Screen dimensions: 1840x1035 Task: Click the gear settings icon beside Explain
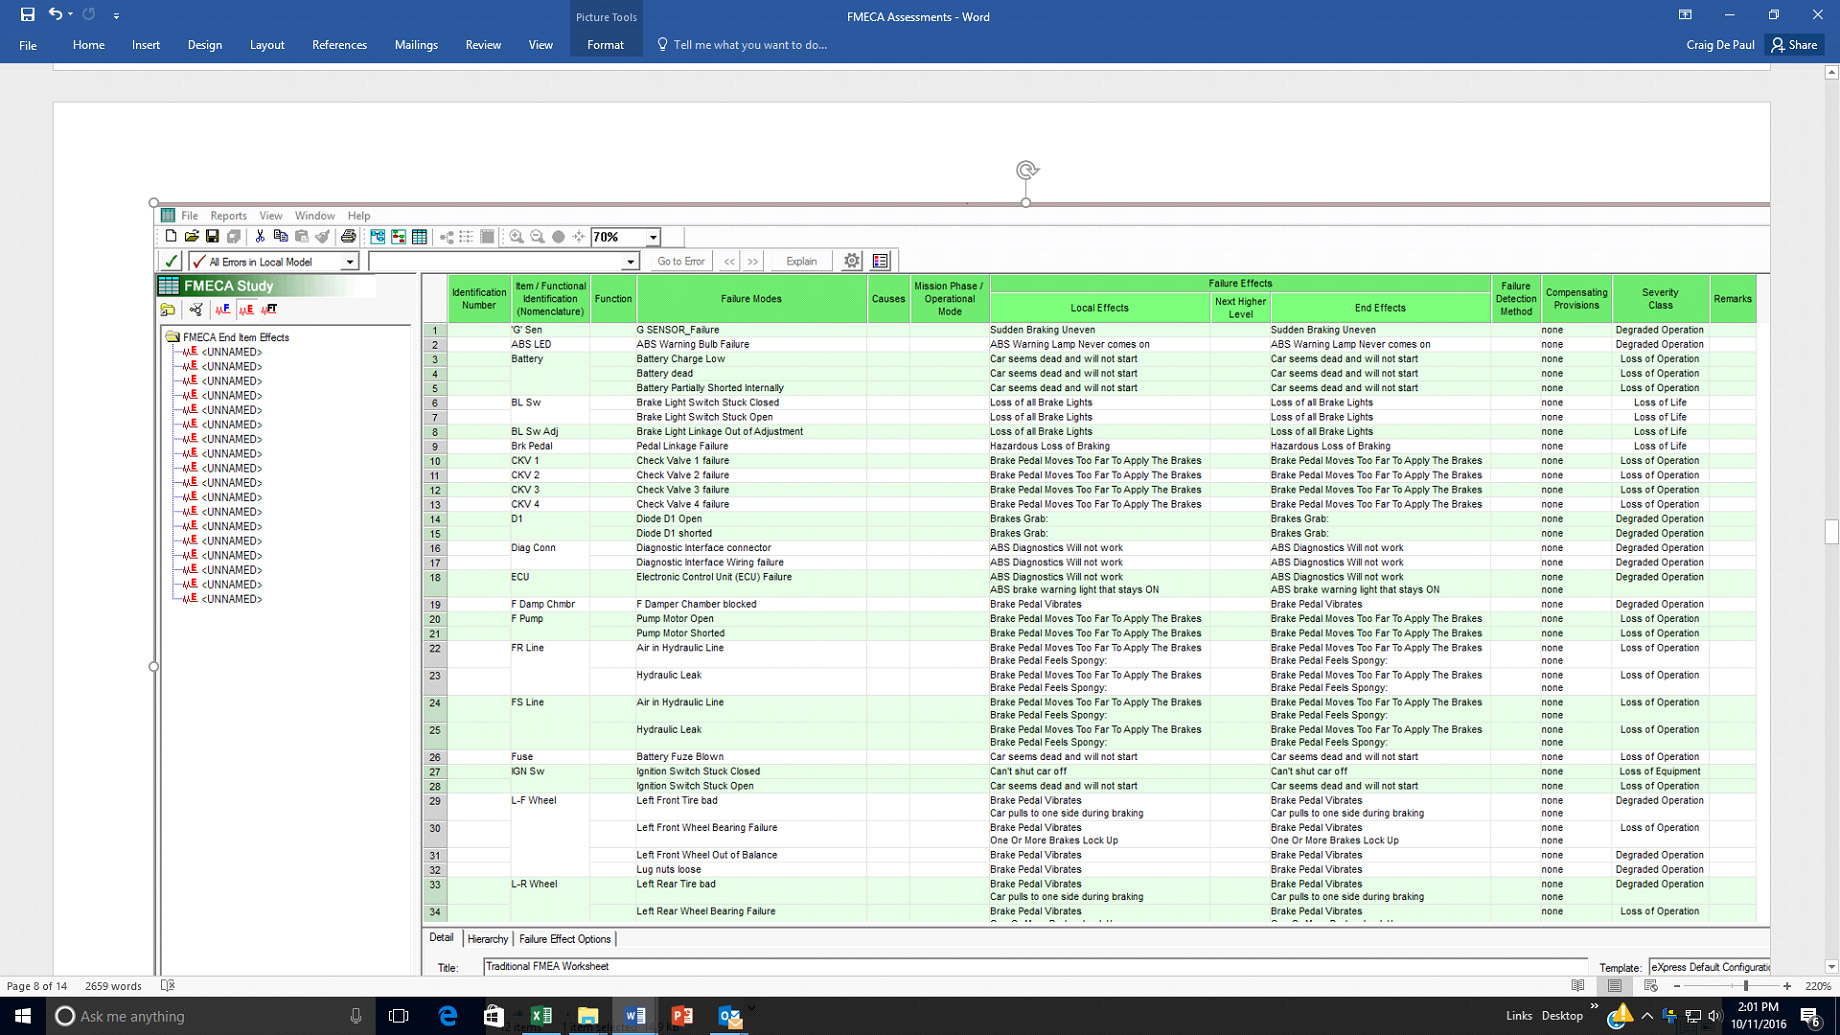851,261
